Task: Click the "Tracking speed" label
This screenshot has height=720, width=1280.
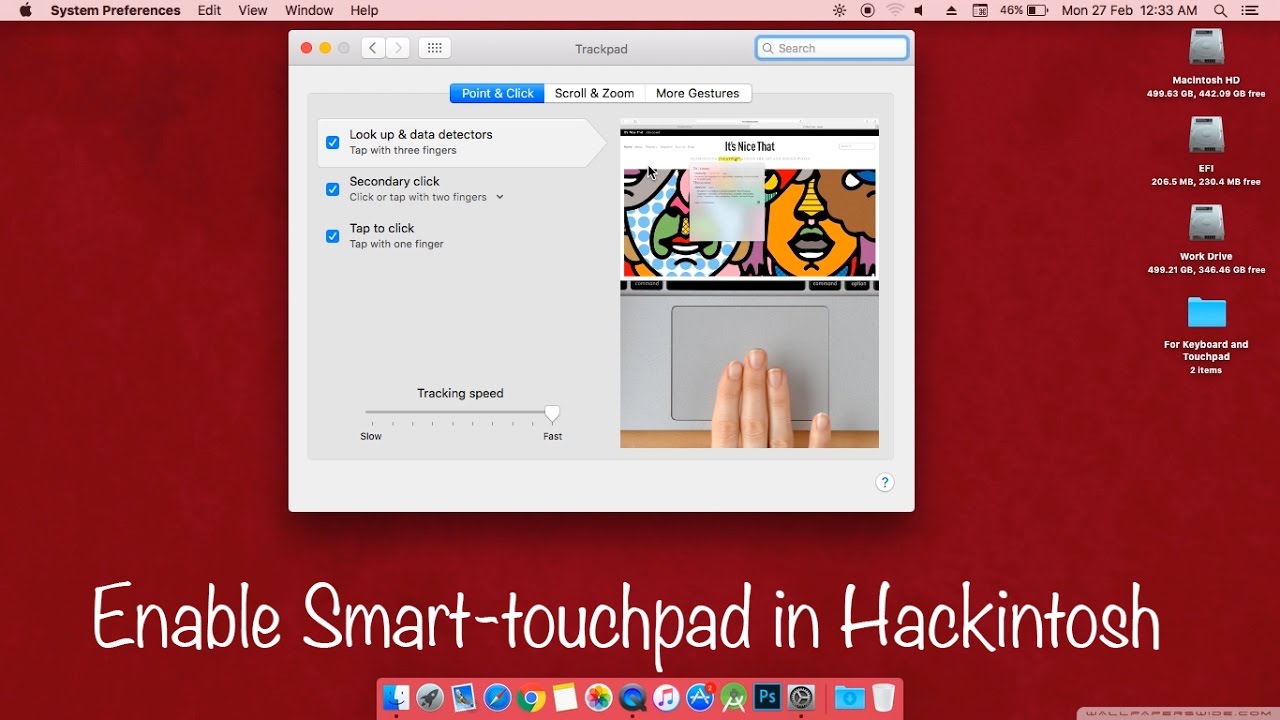Action: pyautogui.click(x=460, y=393)
